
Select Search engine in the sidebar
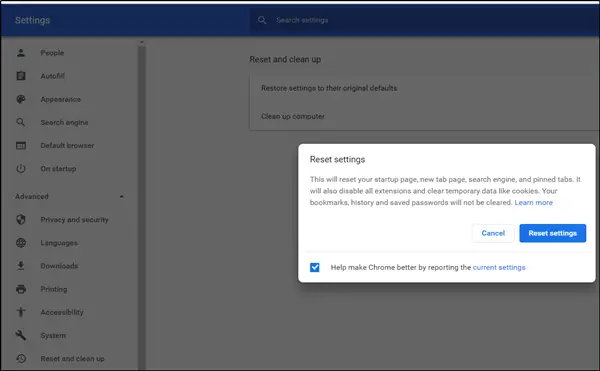pos(64,122)
